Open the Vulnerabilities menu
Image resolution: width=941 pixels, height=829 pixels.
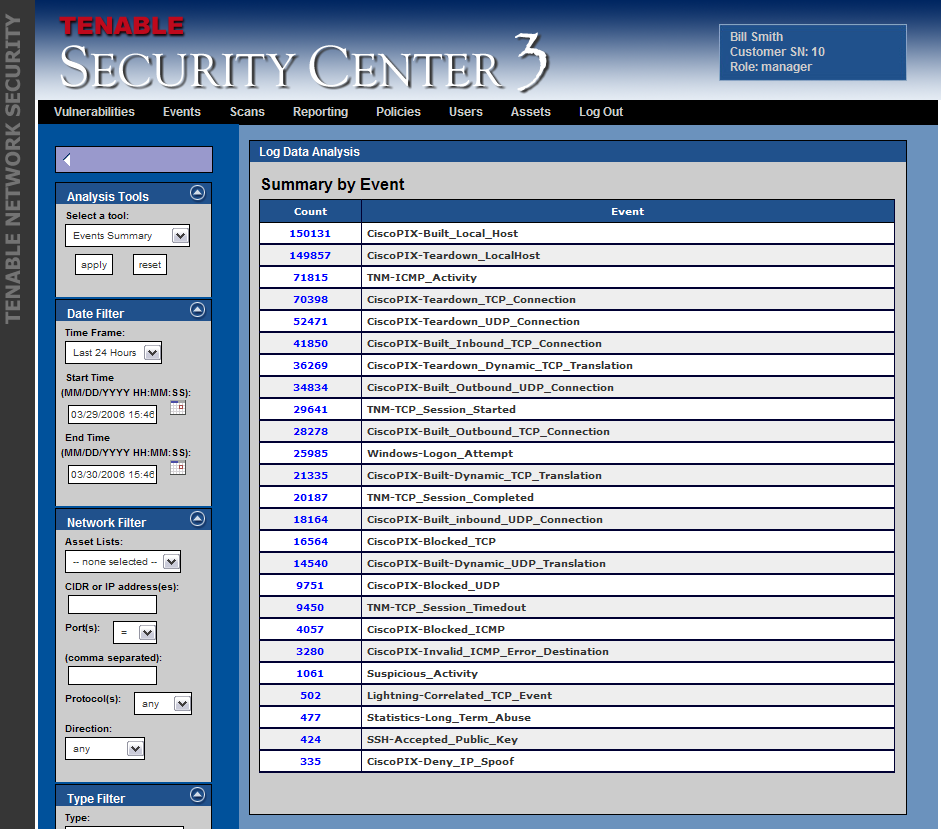pyautogui.click(x=94, y=112)
